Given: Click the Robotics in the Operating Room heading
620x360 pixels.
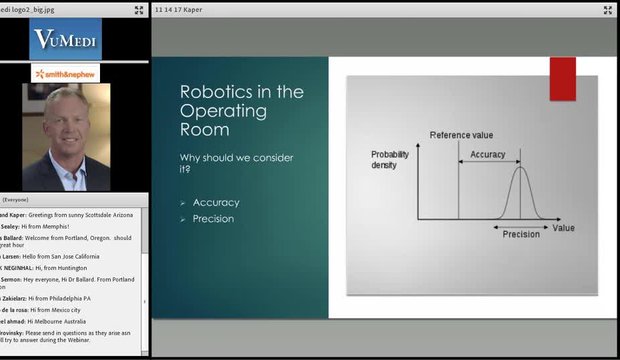Looking at the screenshot, I should coord(242,110).
